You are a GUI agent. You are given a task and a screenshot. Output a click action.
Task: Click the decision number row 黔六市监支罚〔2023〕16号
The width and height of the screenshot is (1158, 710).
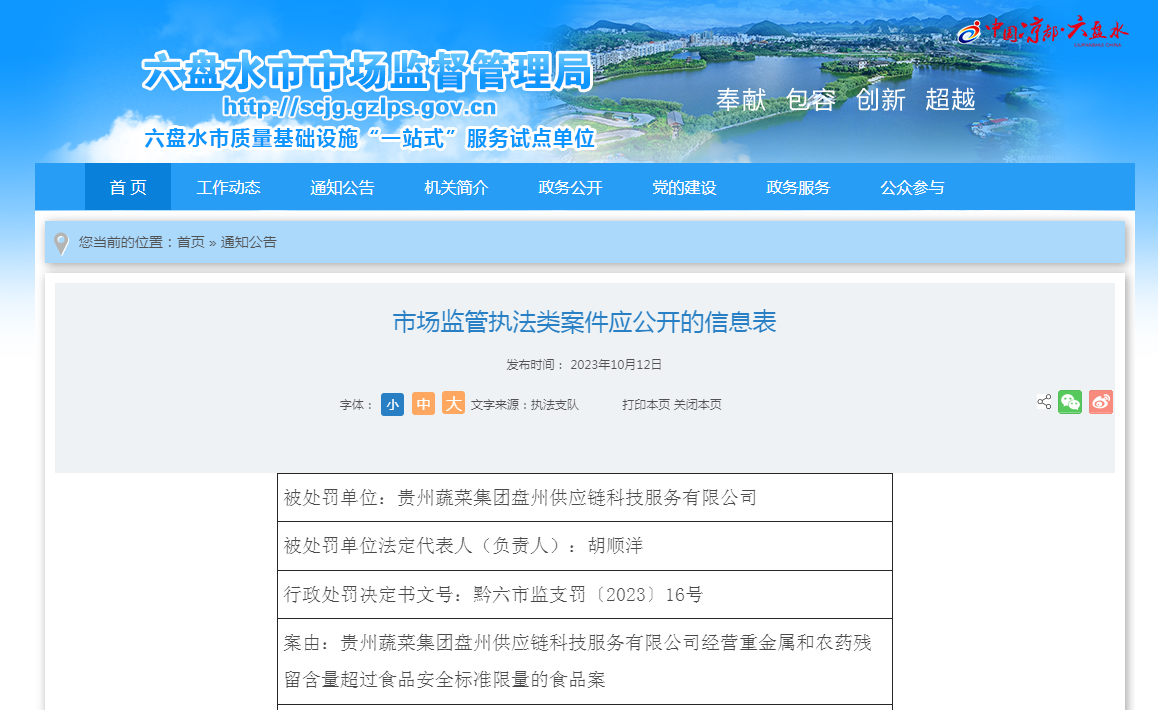(x=585, y=595)
